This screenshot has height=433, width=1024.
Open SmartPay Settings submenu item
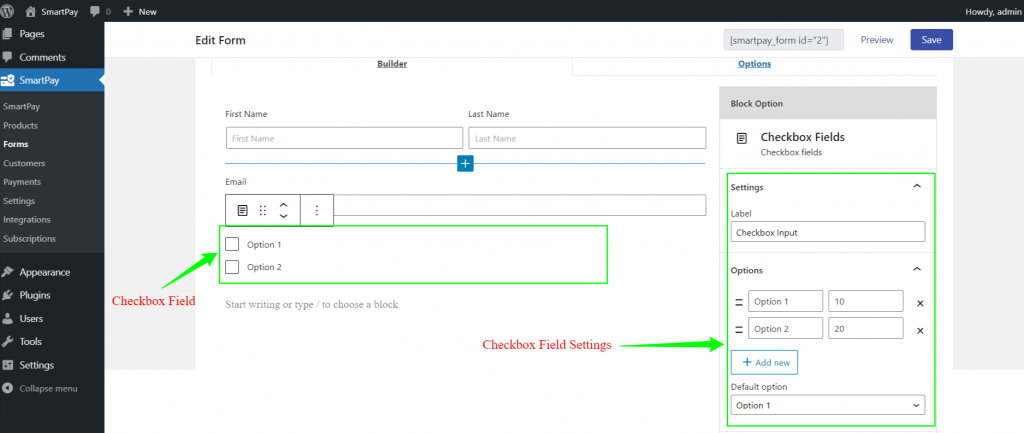[19, 201]
